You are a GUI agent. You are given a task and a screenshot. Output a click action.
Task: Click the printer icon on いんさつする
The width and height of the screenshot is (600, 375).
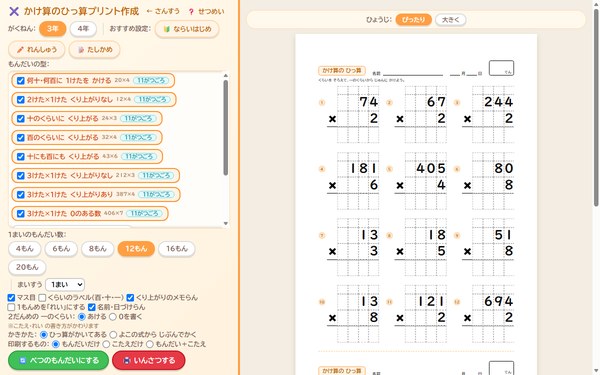pyautogui.click(x=127, y=360)
